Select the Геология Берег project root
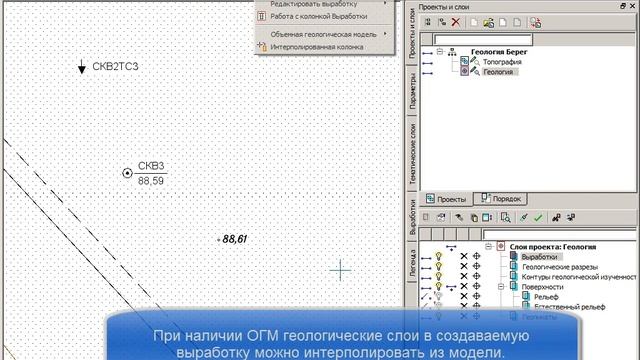The width and height of the screenshot is (640, 360). tap(499, 52)
